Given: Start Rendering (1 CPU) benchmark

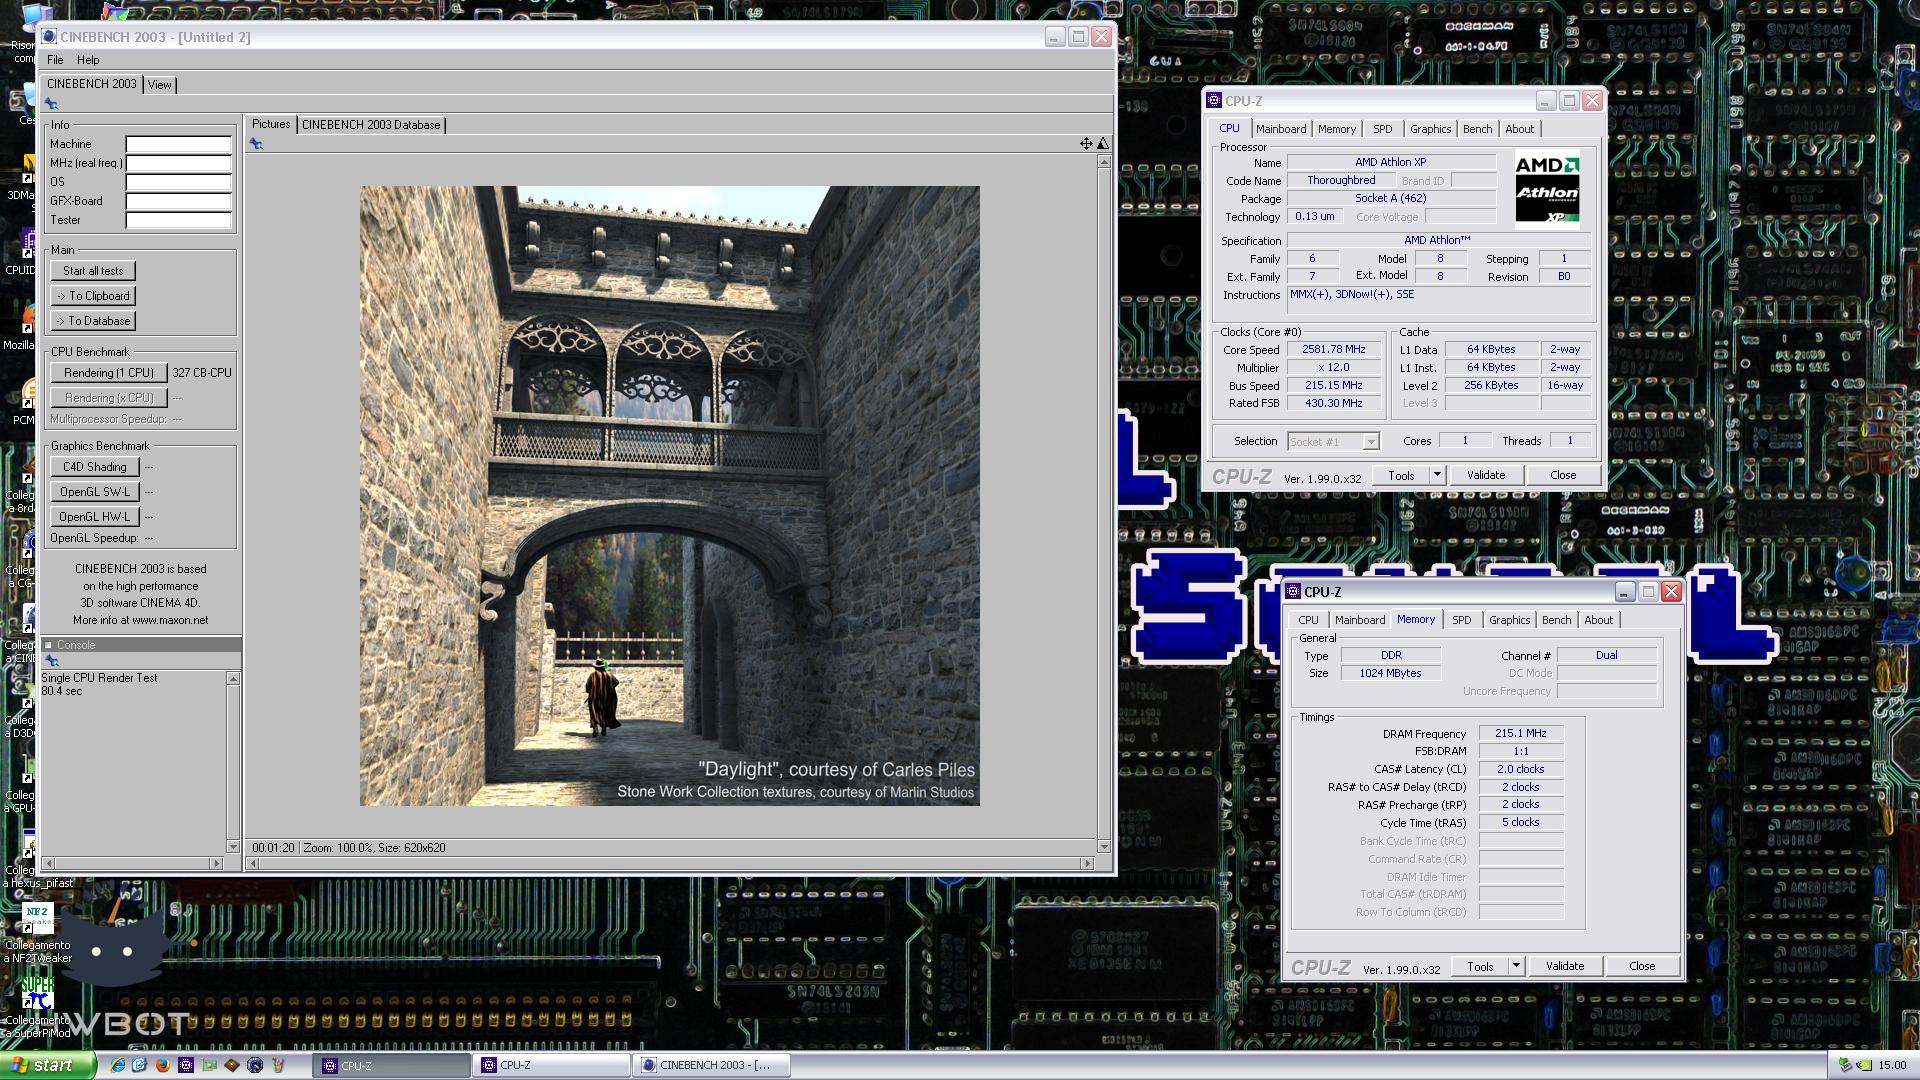Looking at the screenshot, I should click(x=109, y=373).
